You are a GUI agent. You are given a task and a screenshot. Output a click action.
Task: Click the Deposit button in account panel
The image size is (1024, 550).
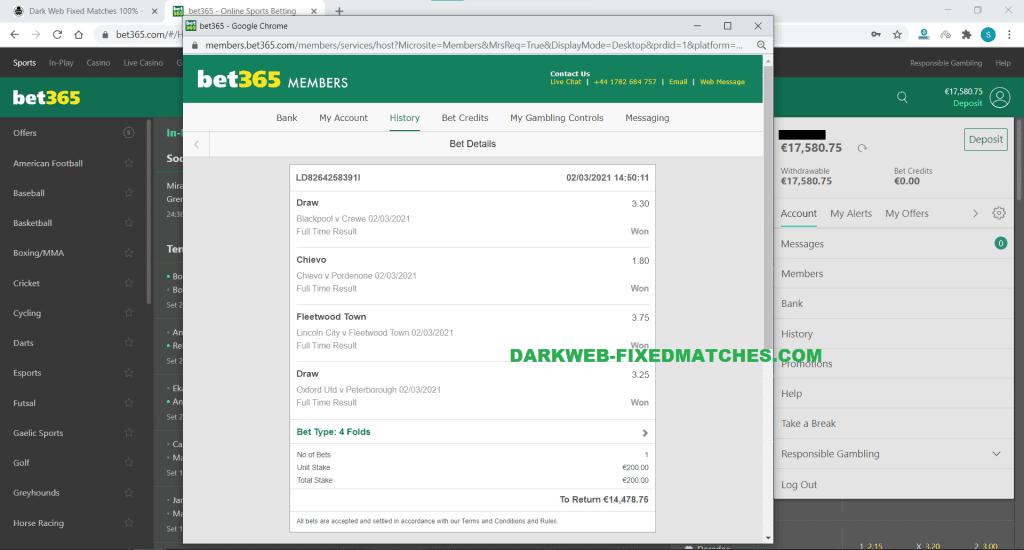(985, 139)
